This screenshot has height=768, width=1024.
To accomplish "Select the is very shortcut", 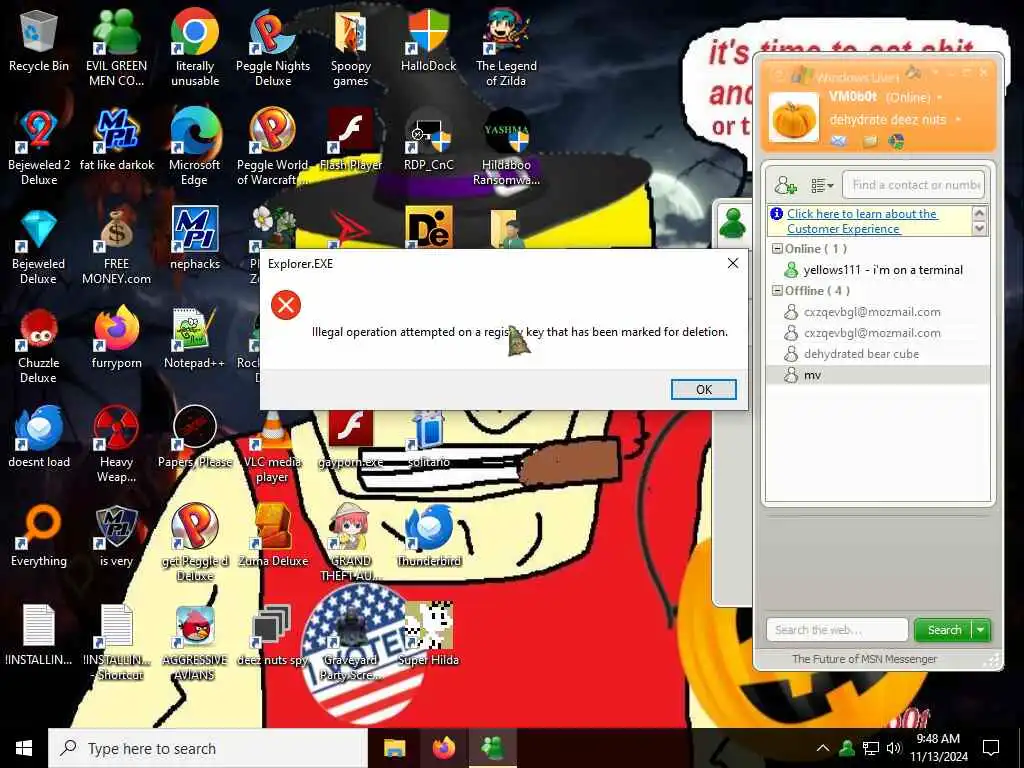I will point(116,537).
